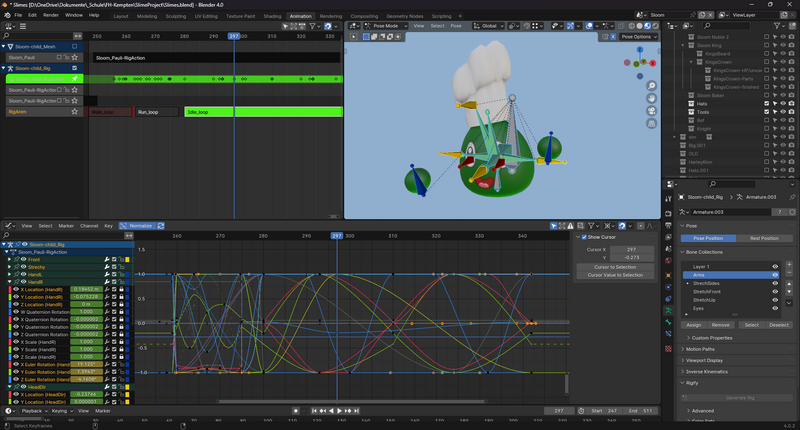Viewport: 800px width, 430px height.
Task: Select the Rest Position button
Action: (x=763, y=238)
